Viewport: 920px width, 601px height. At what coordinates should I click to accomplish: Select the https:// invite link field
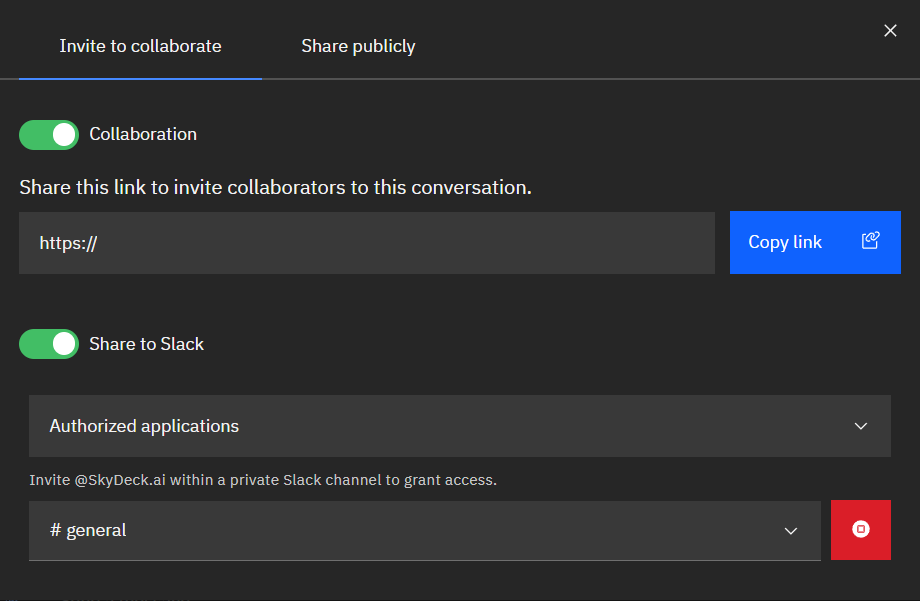366,242
